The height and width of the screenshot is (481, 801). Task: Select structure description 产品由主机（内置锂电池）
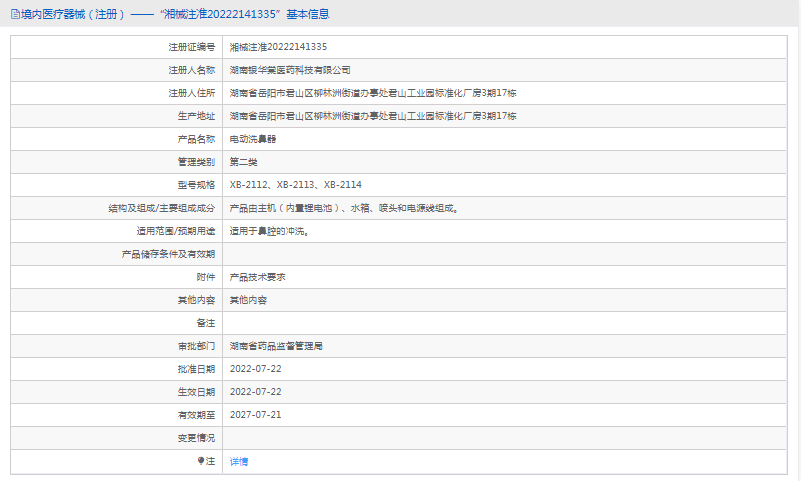[x=284, y=208]
